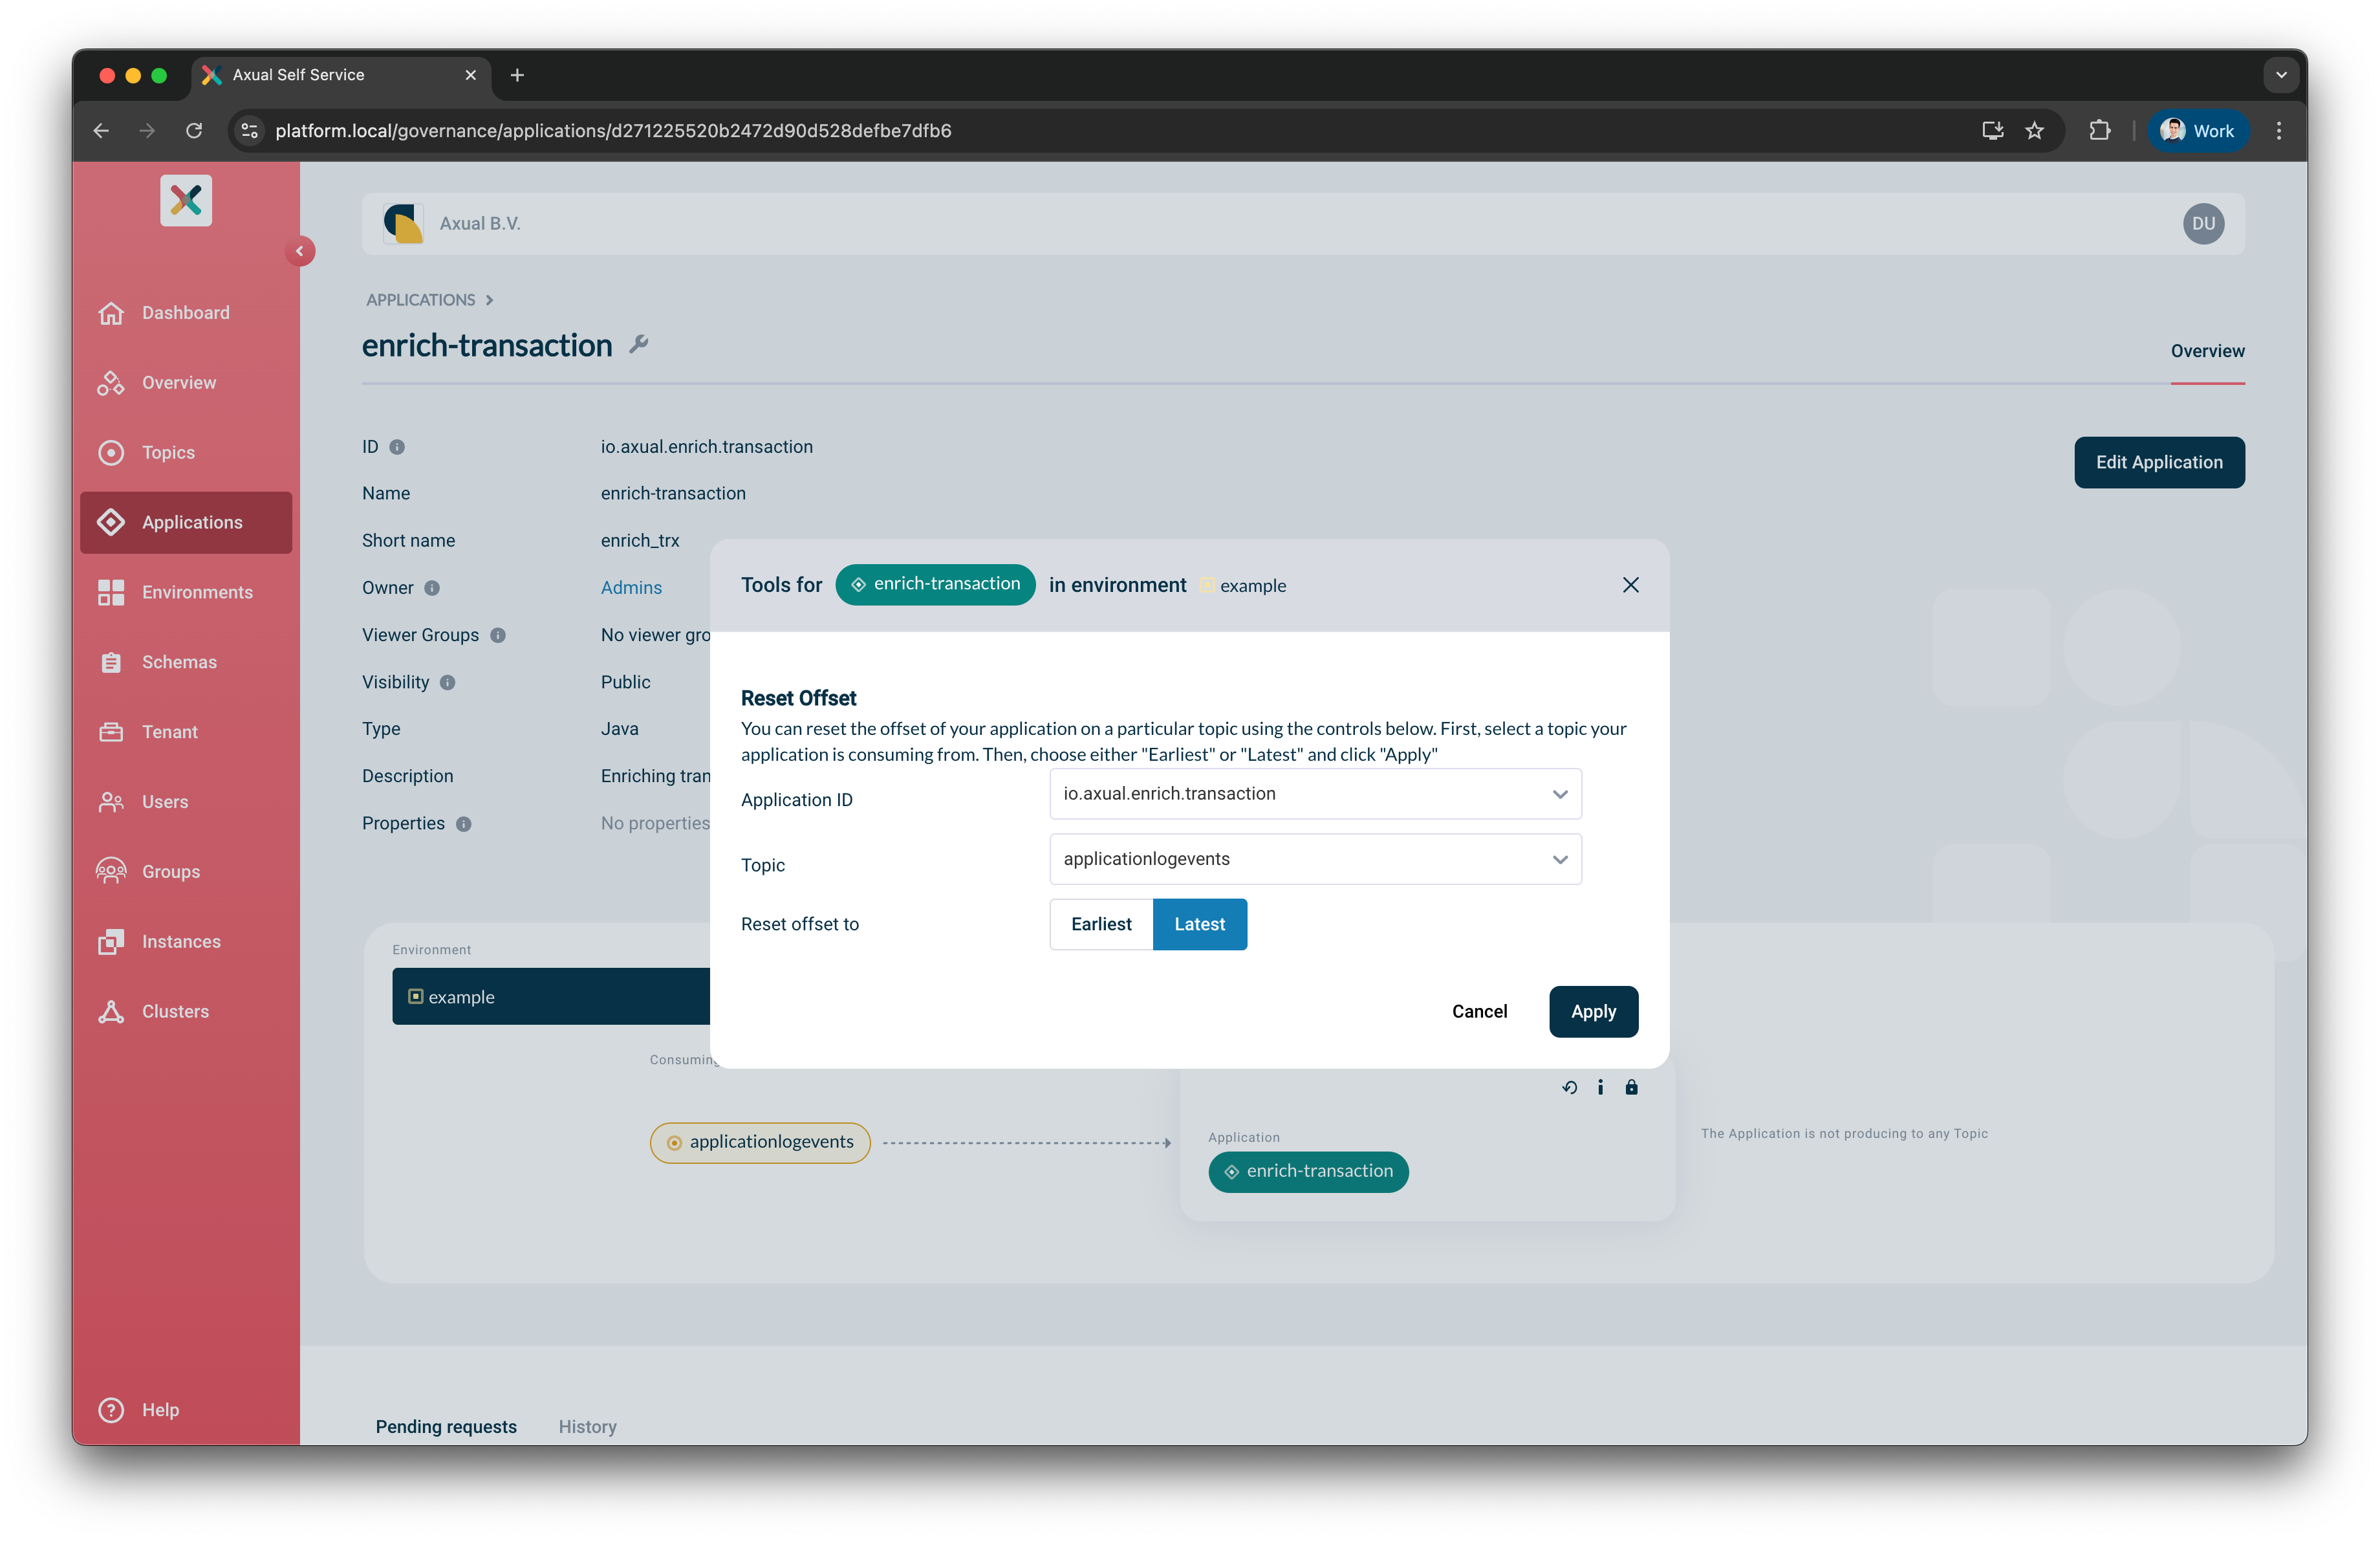The width and height of the screenshot is (2380, 1541).
Task: Open the lock icon on the application card
Action: coord(1632,1087)
